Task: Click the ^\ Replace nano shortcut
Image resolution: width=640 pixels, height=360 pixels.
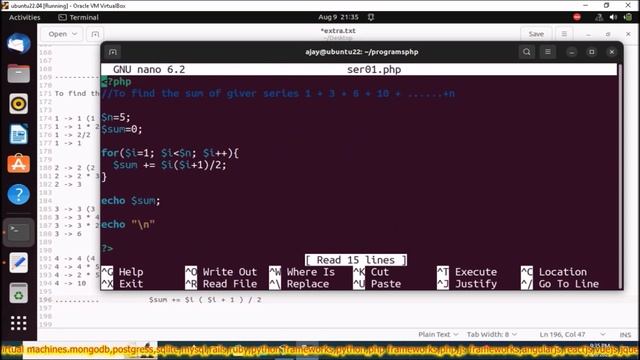Action: click(x=299, y=284)
